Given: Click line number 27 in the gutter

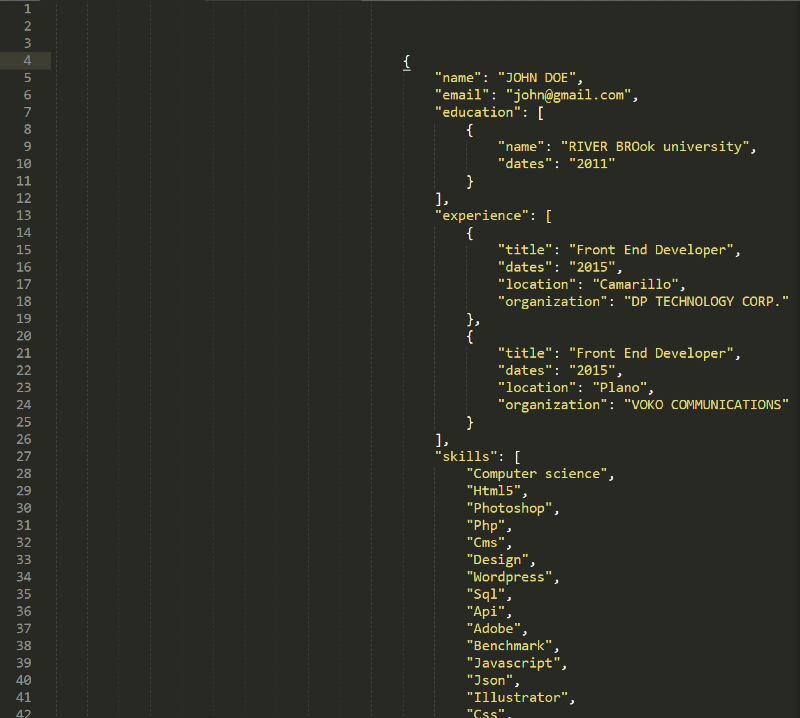Looking at the screenshot, I should pyautogui.click(x=23, y=456).
